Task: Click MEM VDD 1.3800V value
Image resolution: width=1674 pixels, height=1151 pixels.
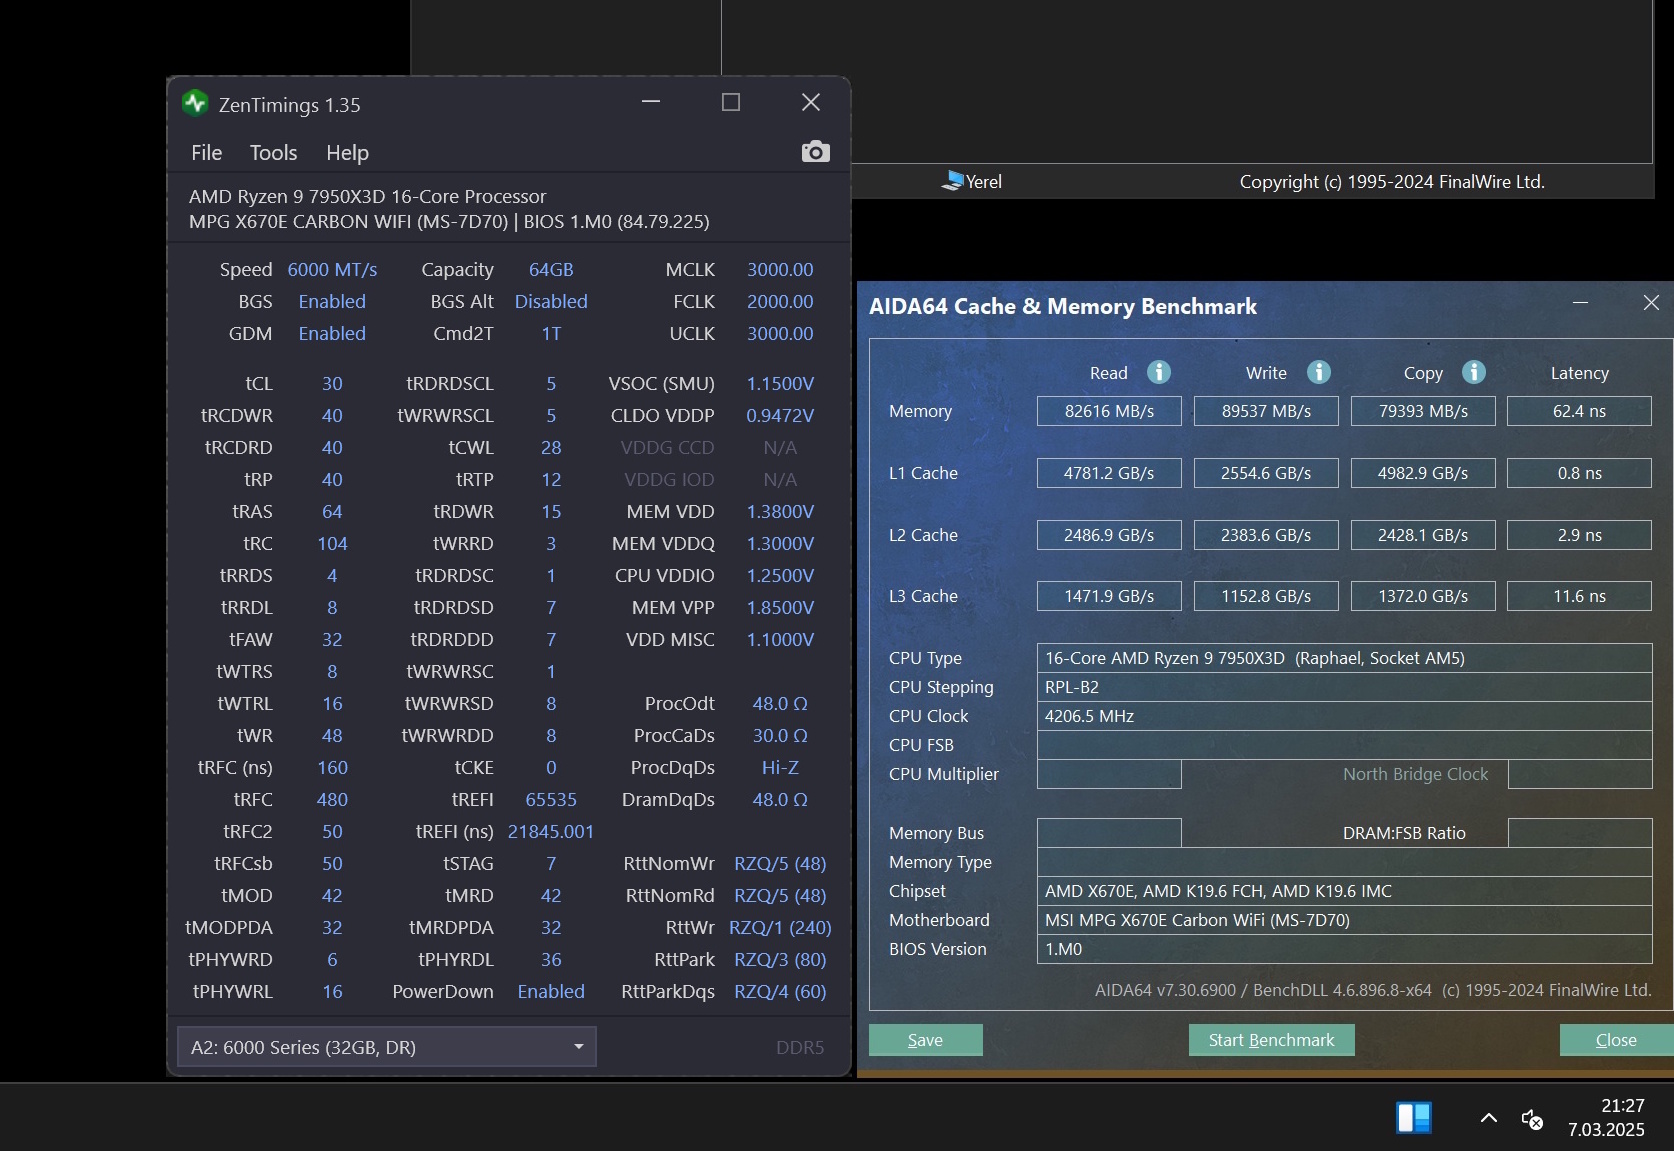Action: click(780, 512)
